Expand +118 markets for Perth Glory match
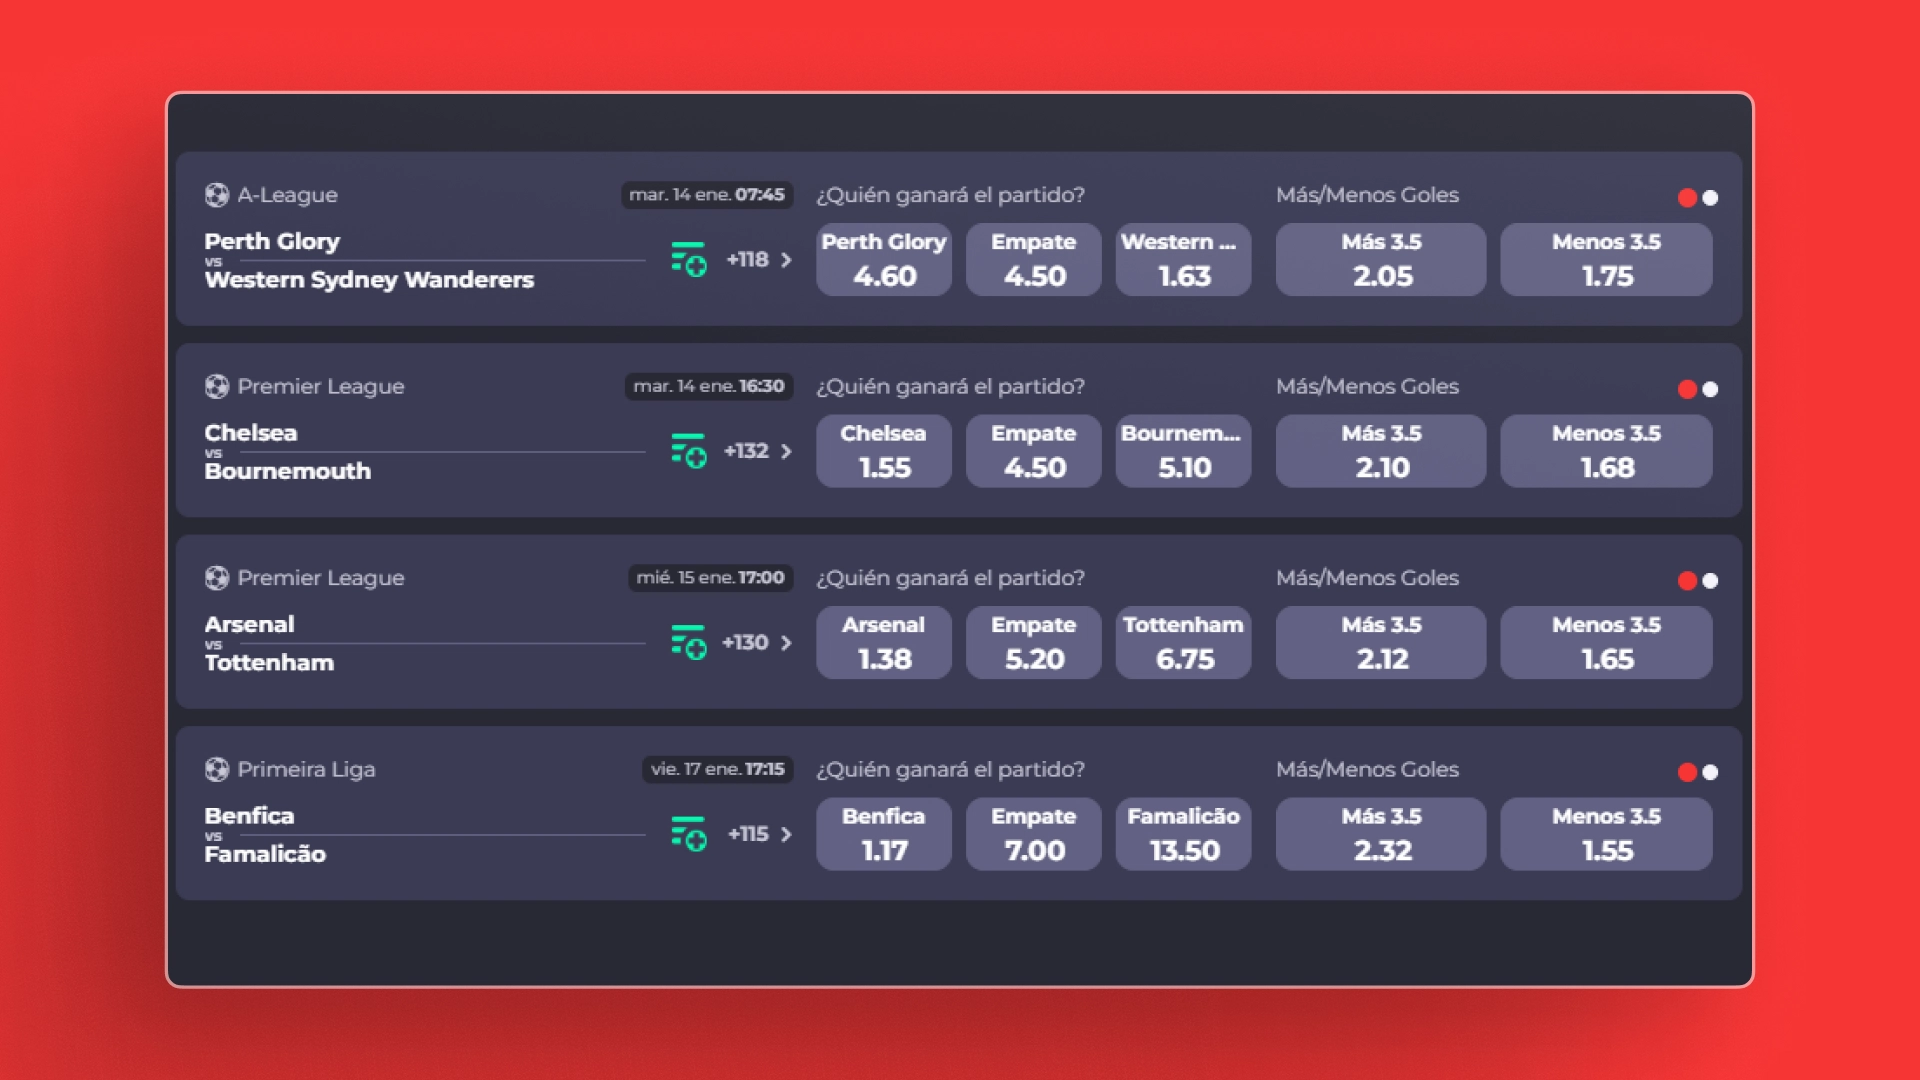The image size is (1920, 1080). point(759,259)
